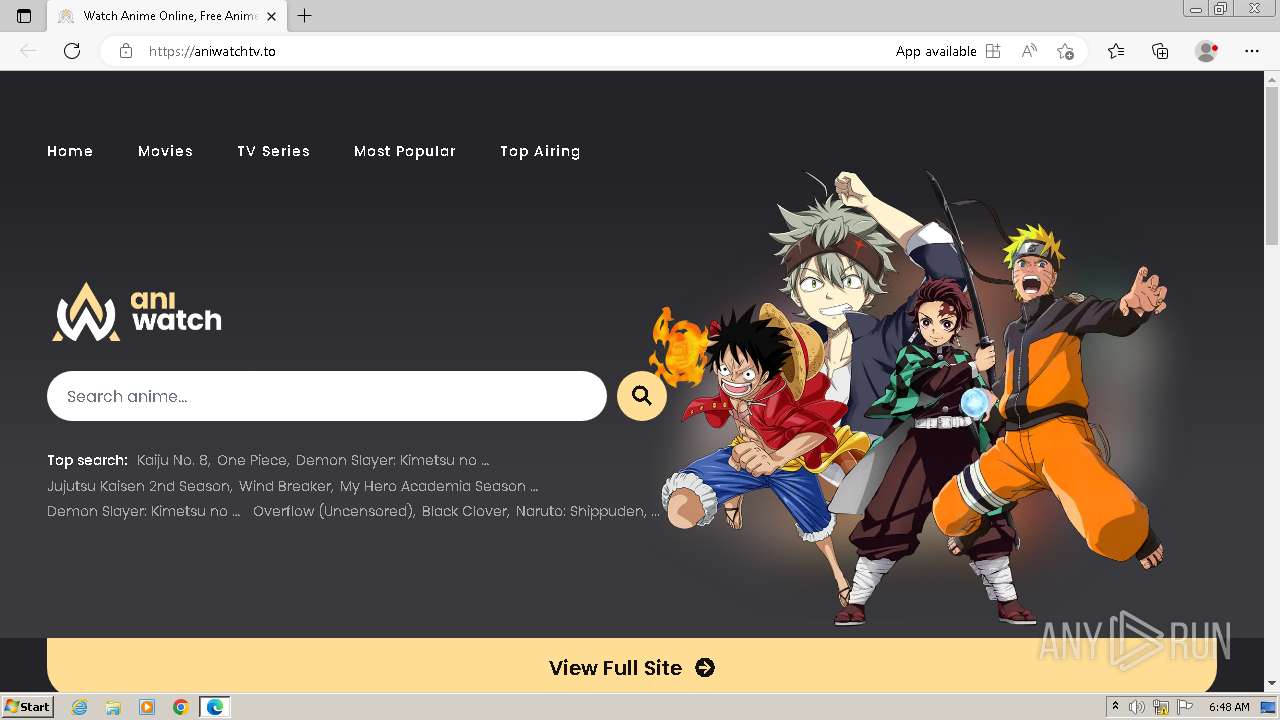1280x720 pixels.
Task: Open a new tab with plus button
Action: coord(305,16)
